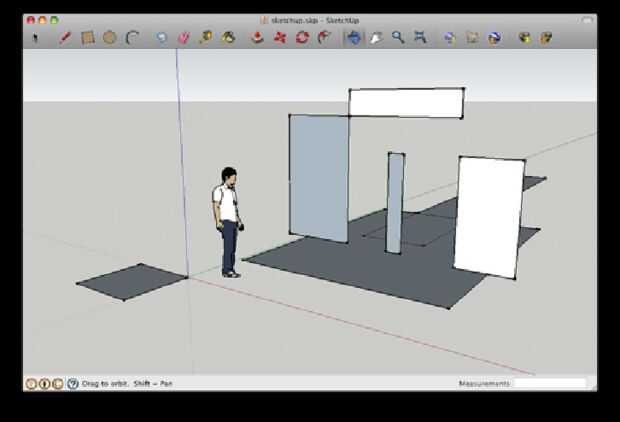Click the standing man figure in the model
This screenshot has height=422, width=620.
click(x=228, y=223)
